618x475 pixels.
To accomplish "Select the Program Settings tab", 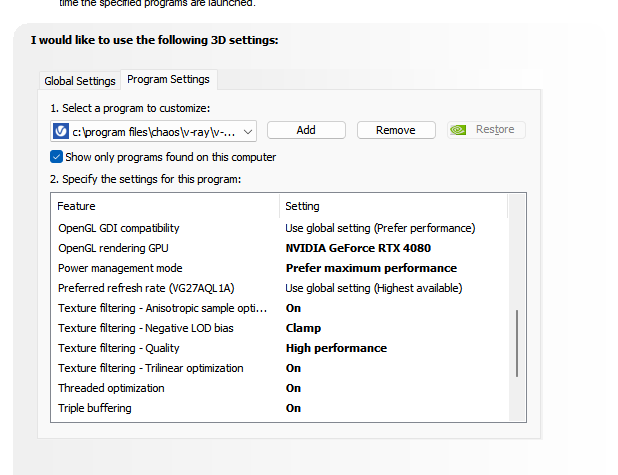I will [x=168, y=80].
